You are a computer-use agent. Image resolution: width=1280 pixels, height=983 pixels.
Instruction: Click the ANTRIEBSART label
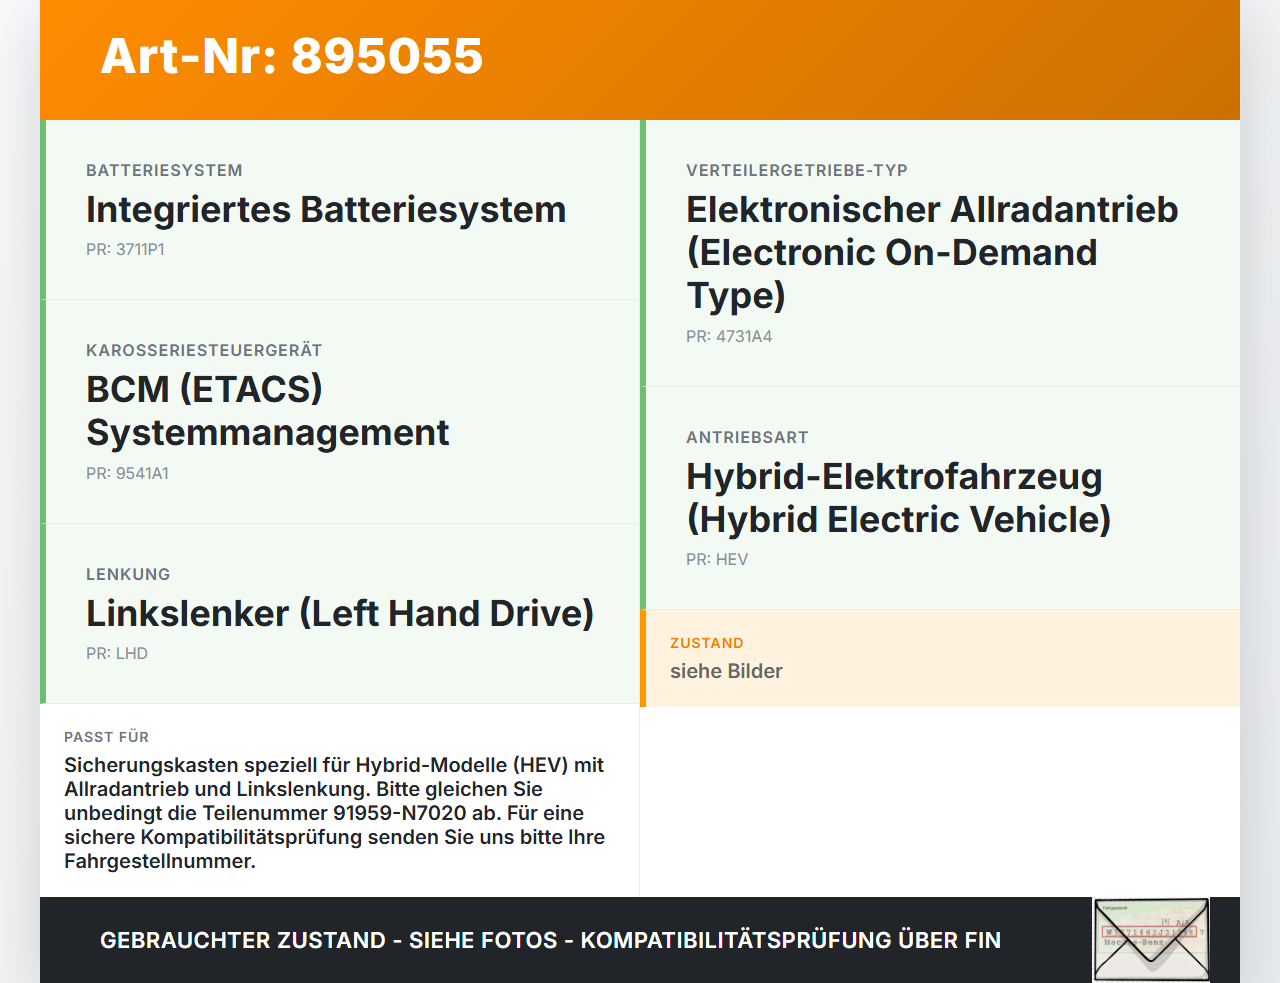coord(747,437)
